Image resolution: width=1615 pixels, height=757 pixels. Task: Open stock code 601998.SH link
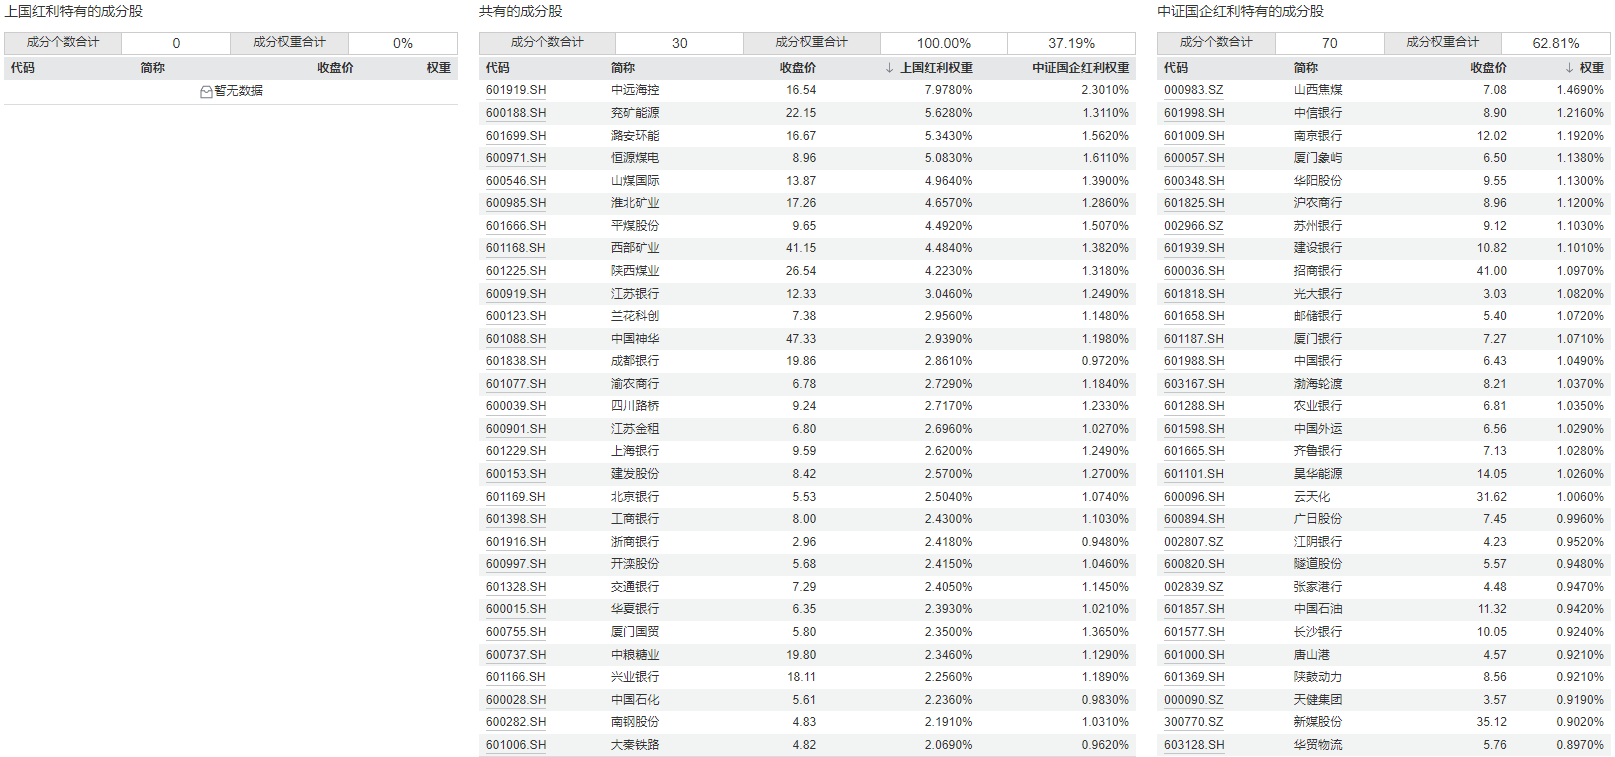(1194, 113)
